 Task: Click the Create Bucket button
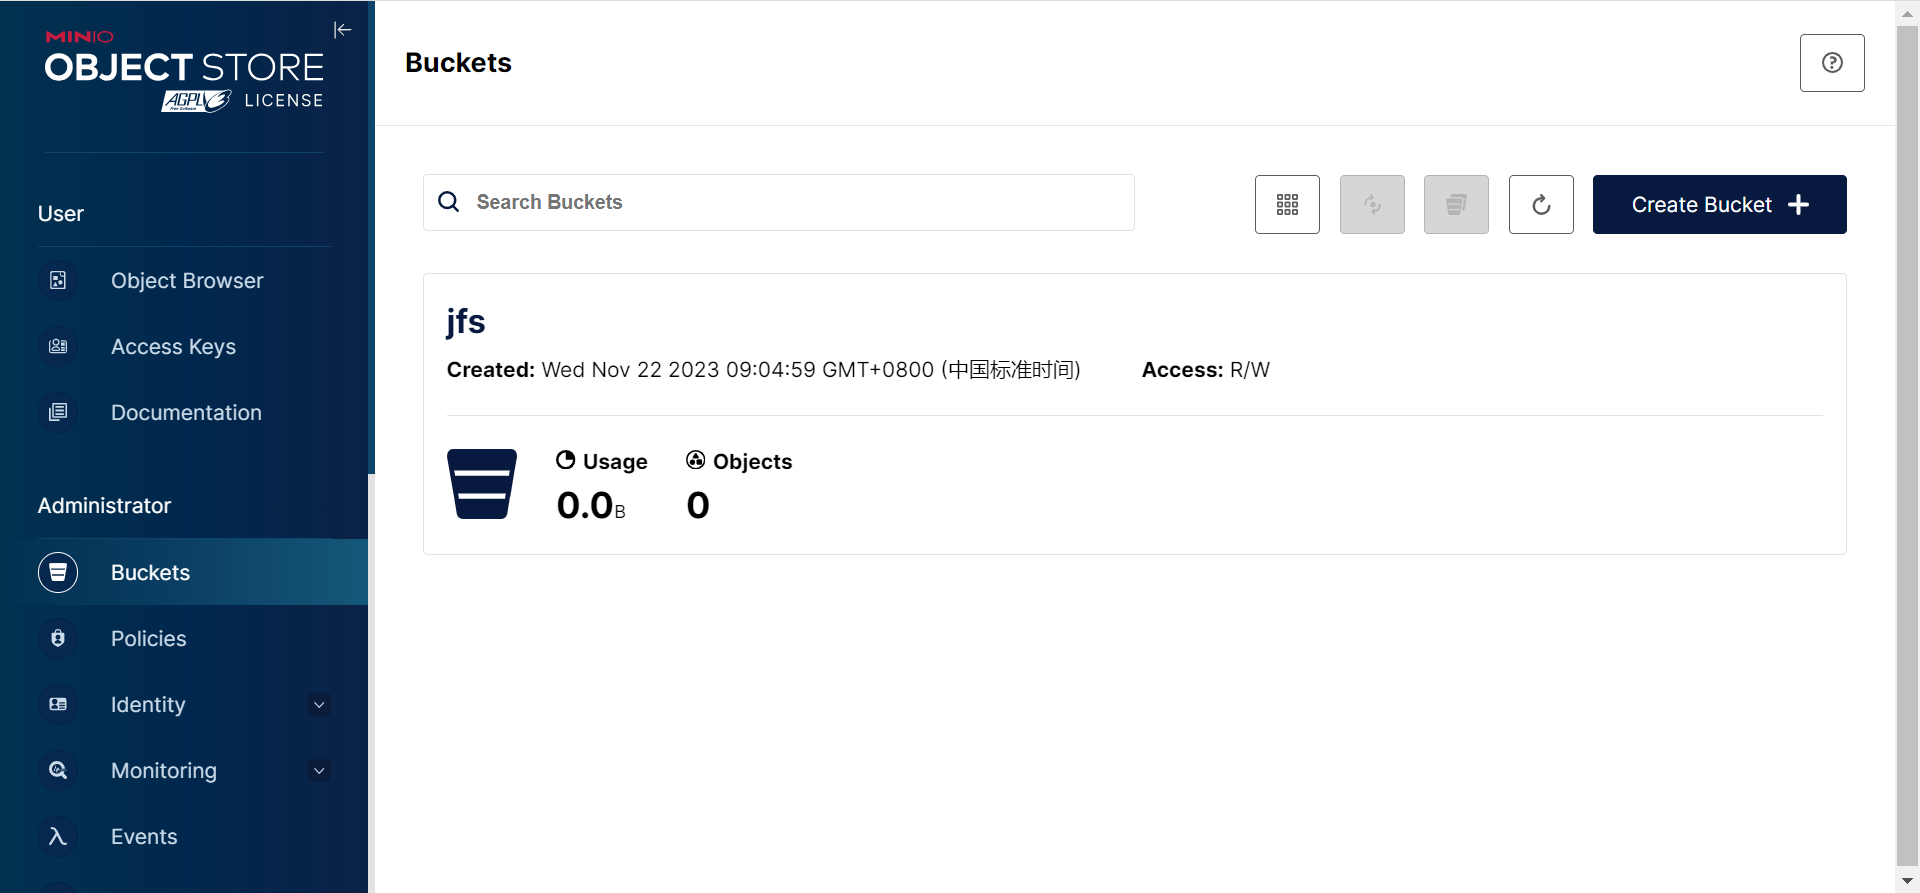point(1719,205)
